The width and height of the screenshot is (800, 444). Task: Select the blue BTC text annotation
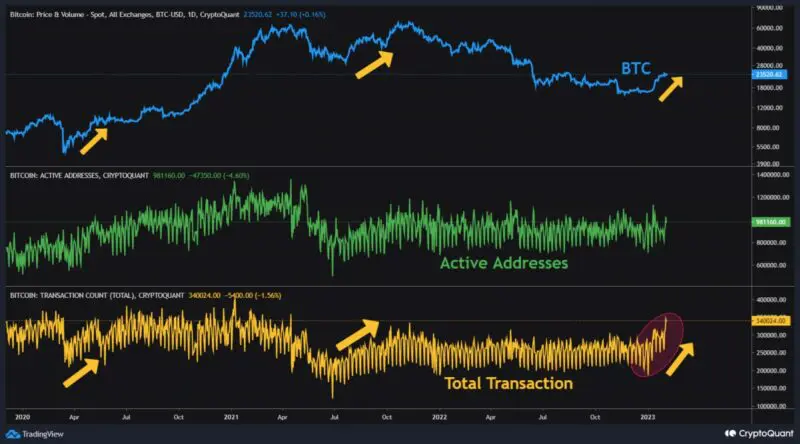633,69
